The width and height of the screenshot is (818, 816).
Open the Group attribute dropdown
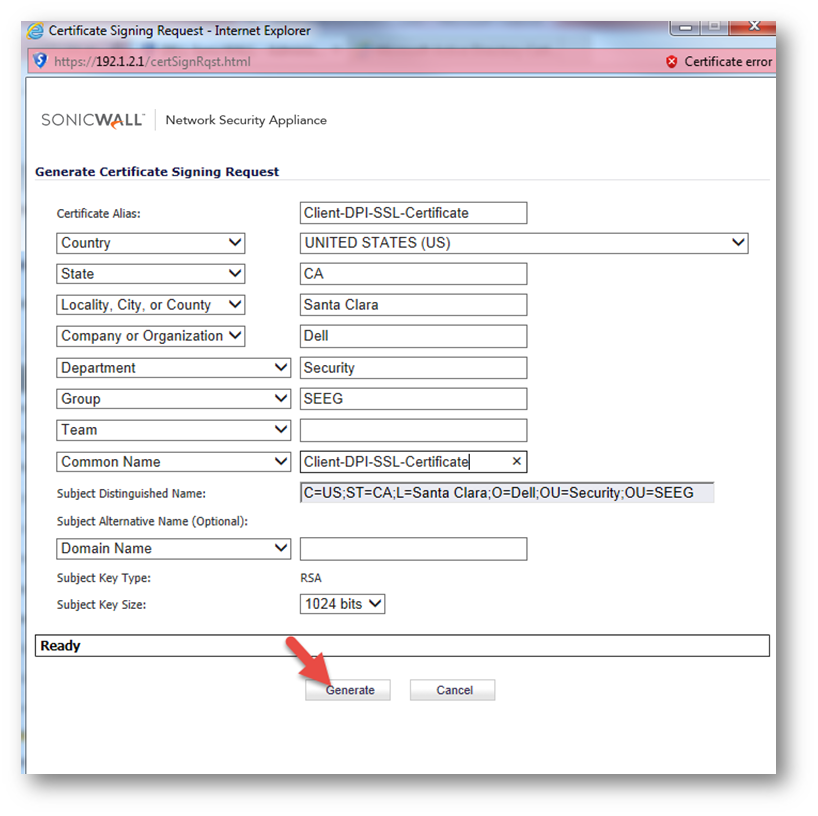tap(173, 399)
